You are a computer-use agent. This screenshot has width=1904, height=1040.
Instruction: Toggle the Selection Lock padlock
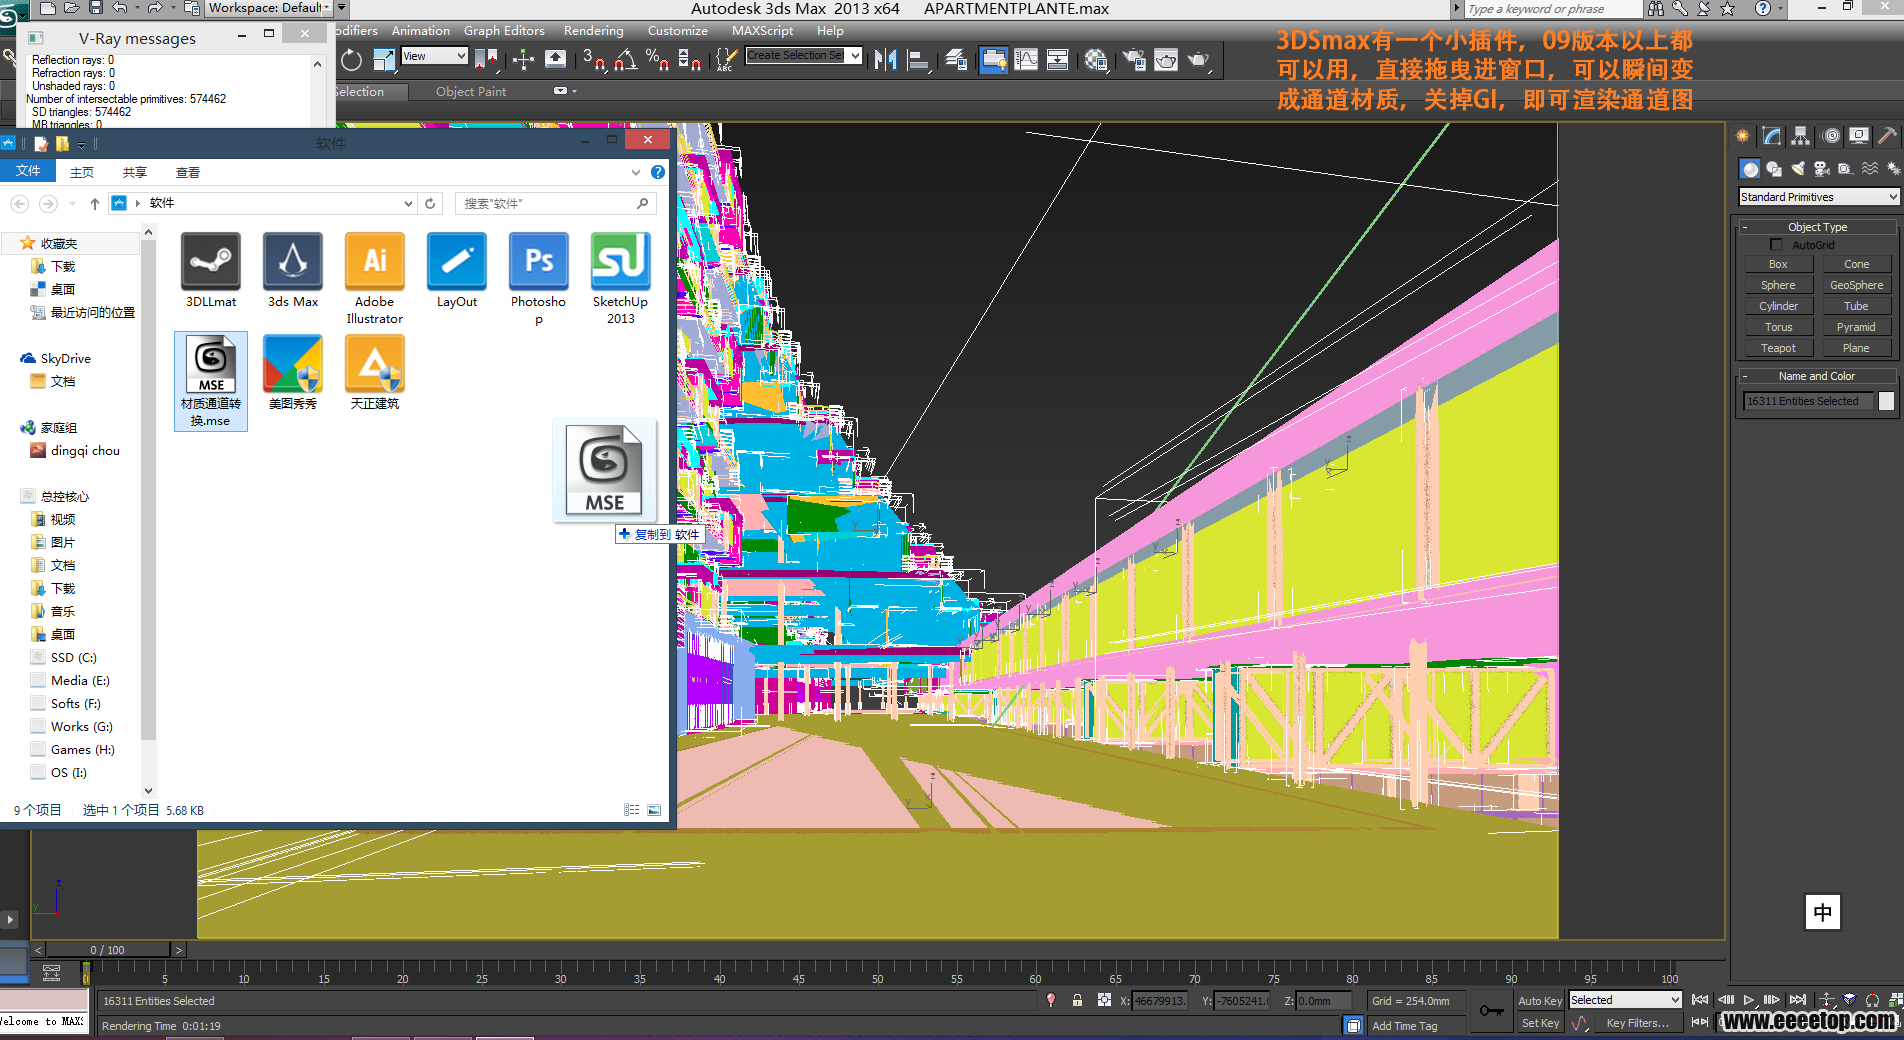tap(1077, 1000)
